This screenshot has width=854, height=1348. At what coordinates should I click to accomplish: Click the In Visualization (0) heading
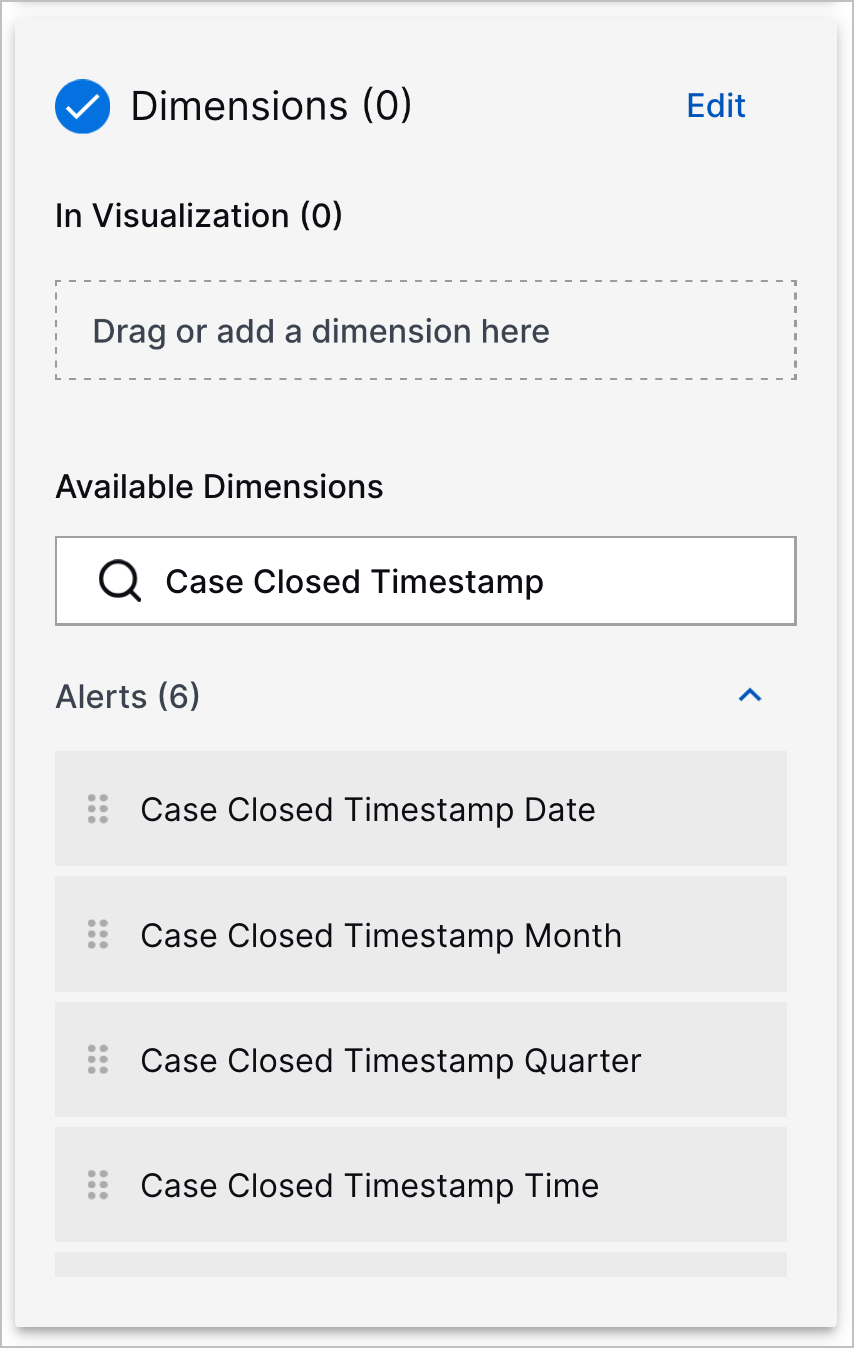coord(198,215)
